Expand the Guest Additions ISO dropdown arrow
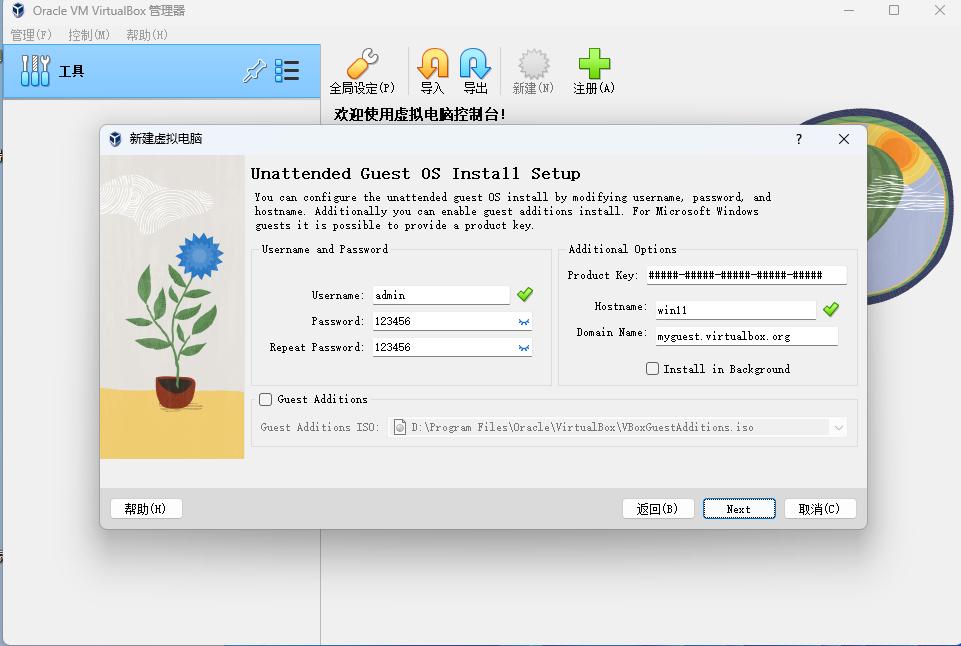The image size is (961, 646). point(838,427)
